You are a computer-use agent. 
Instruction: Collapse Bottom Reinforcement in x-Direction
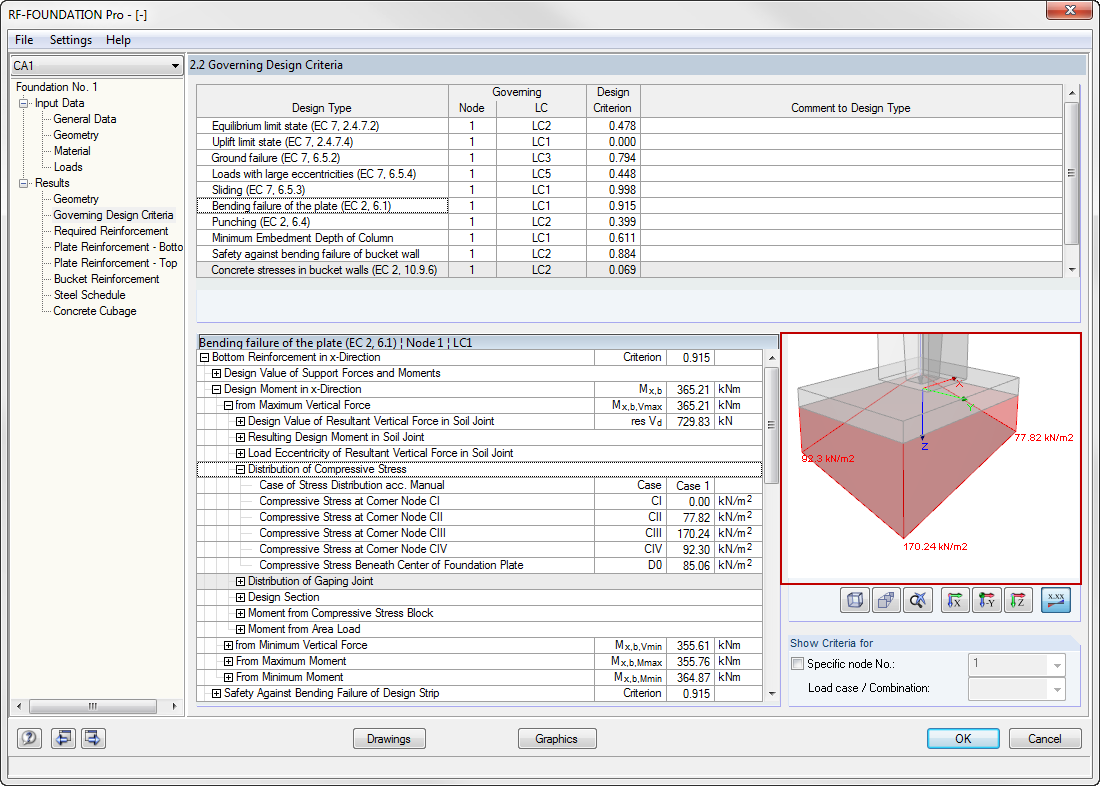click(205, 357)
